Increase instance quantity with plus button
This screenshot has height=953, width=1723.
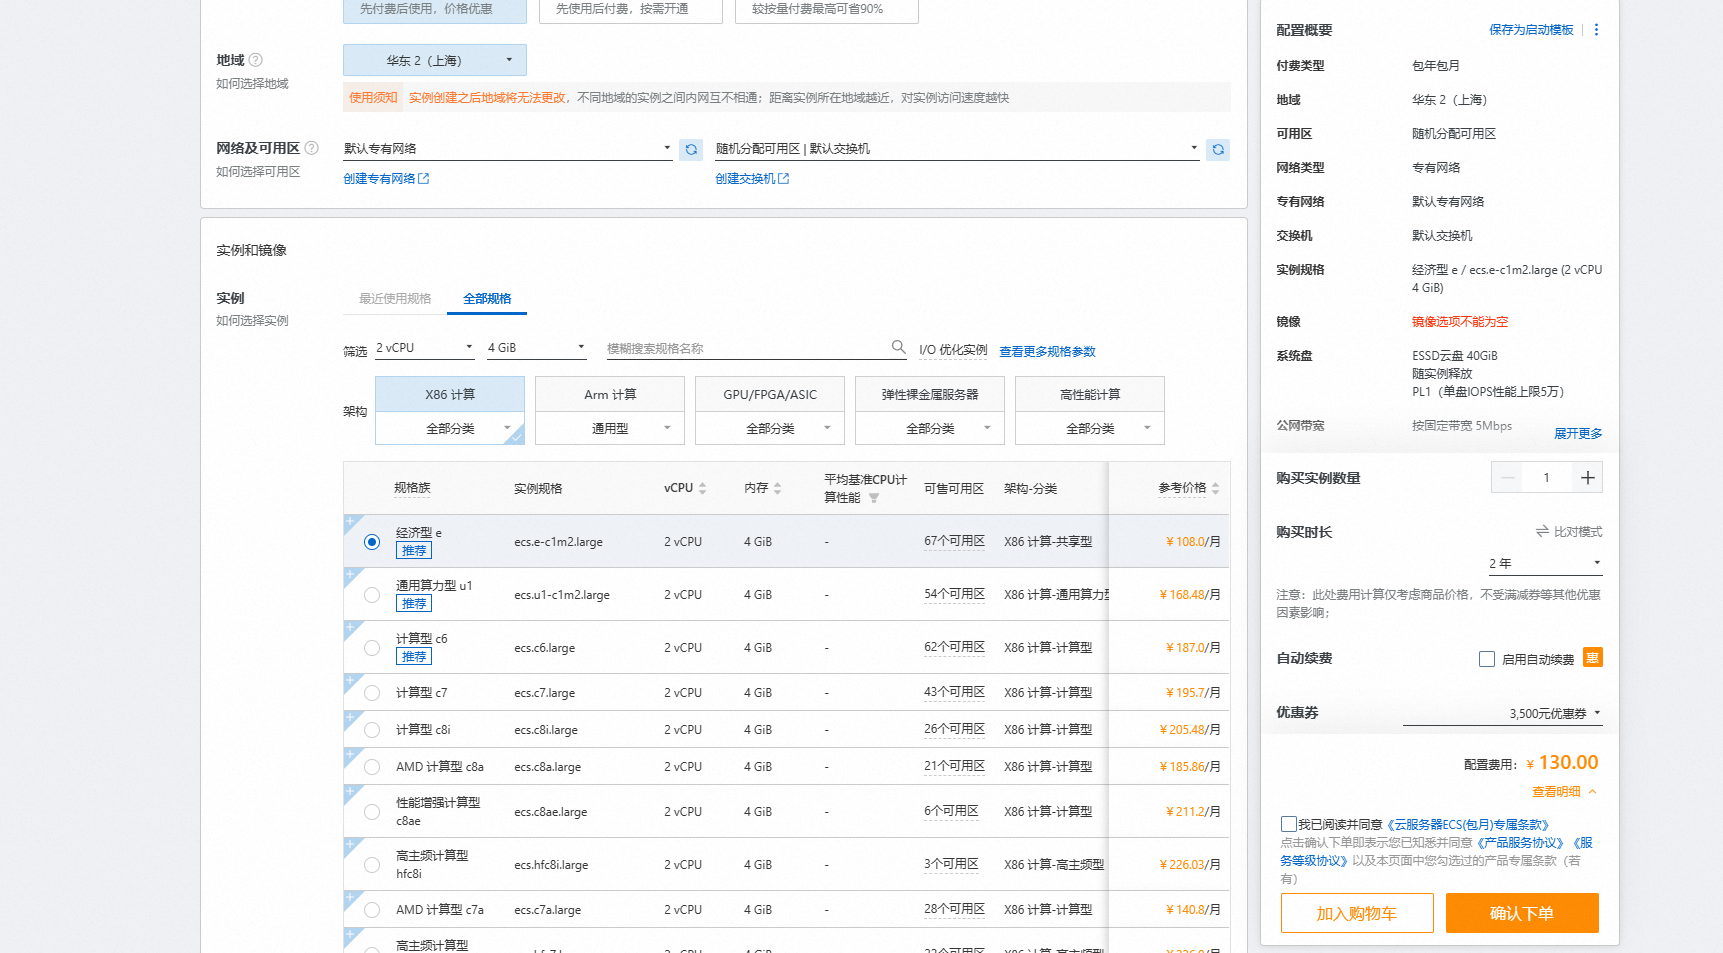1587,478
